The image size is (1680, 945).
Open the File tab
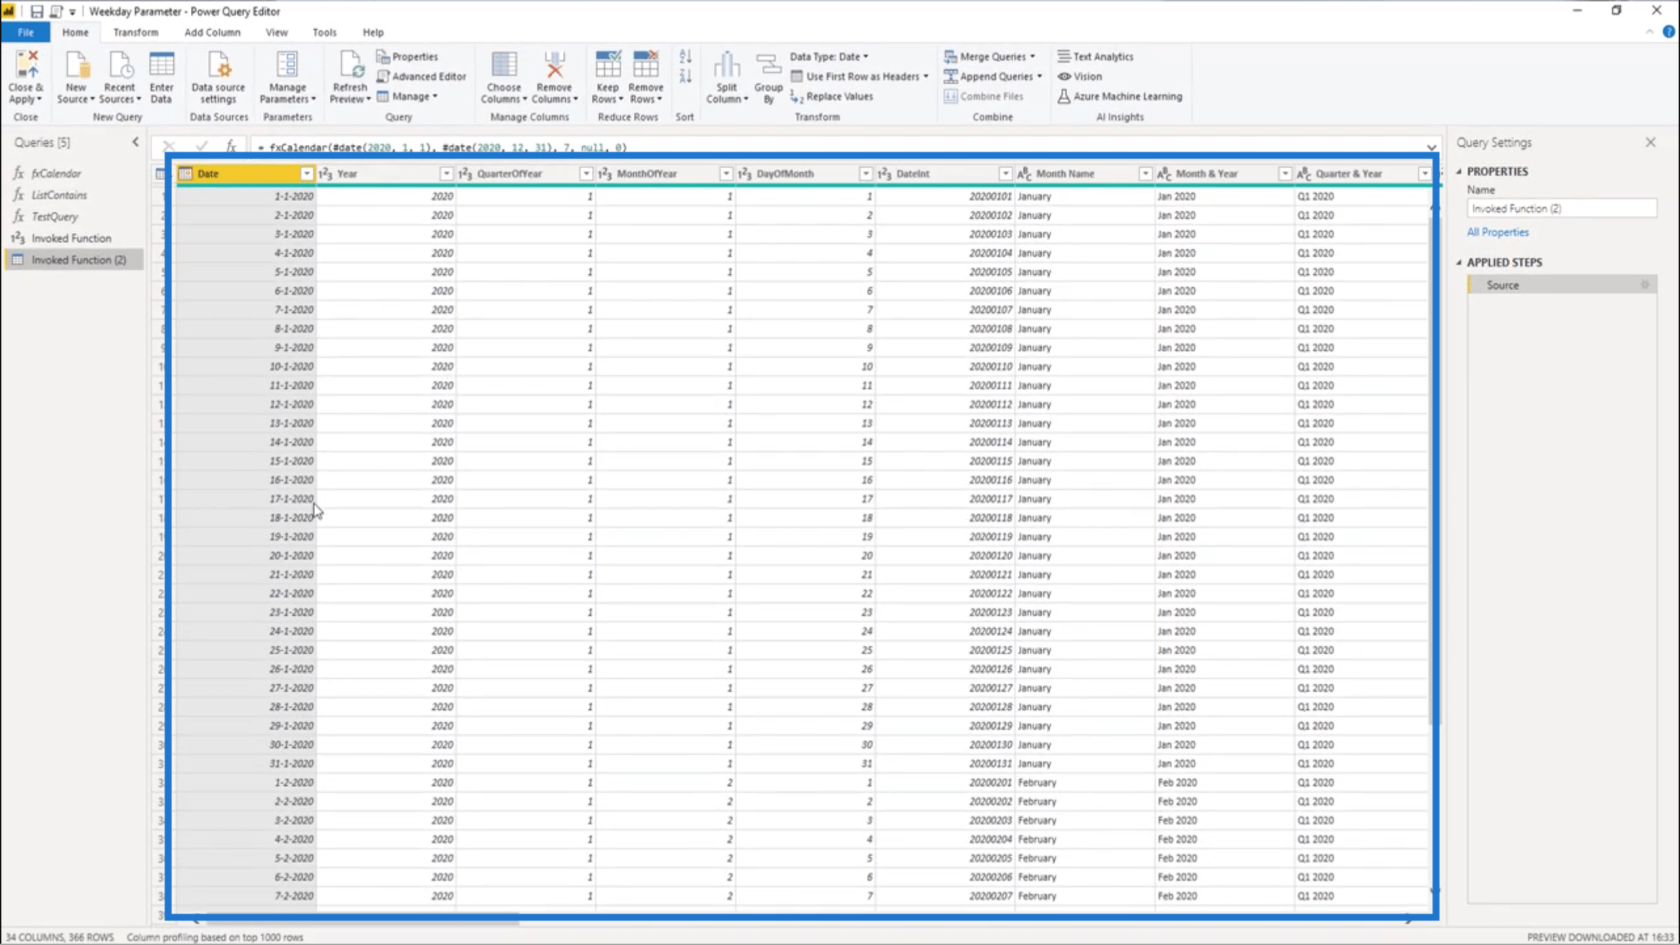coord(25,32)
